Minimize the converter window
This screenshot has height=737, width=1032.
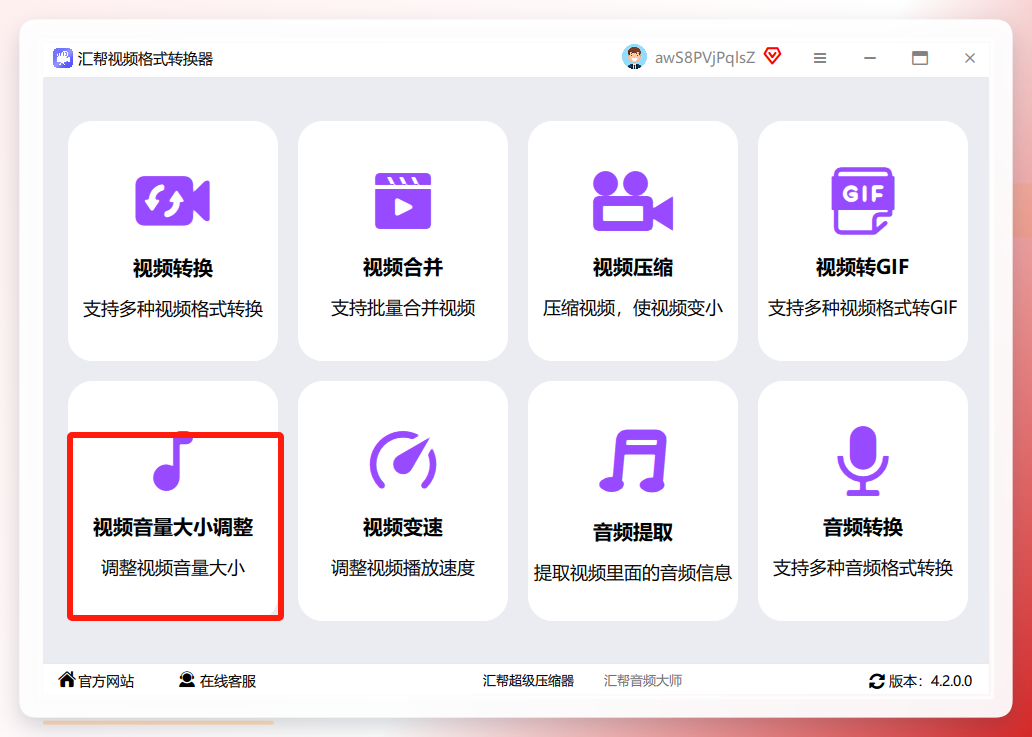pos(869,58)
